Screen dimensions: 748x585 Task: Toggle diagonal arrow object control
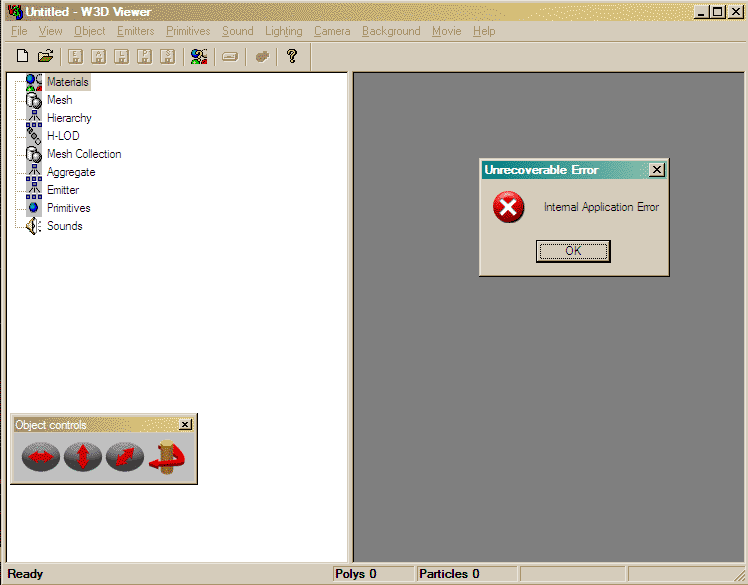pyautogui.click(x=125, y=458)
